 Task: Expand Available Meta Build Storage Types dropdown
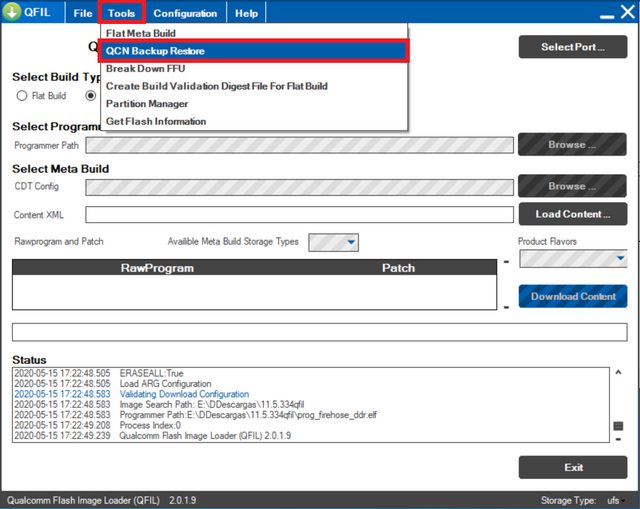pos(351,242)
